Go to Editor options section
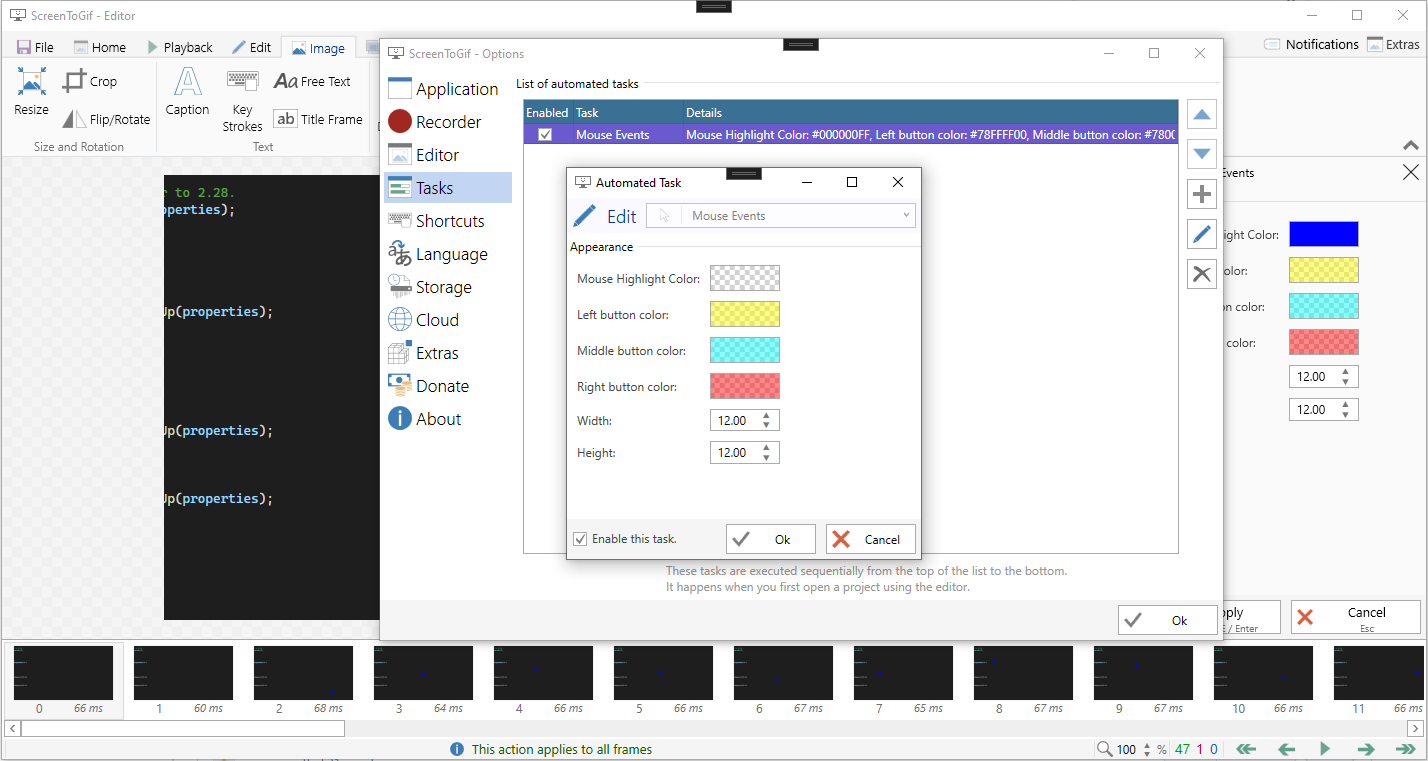 click(x=447, y=155)
